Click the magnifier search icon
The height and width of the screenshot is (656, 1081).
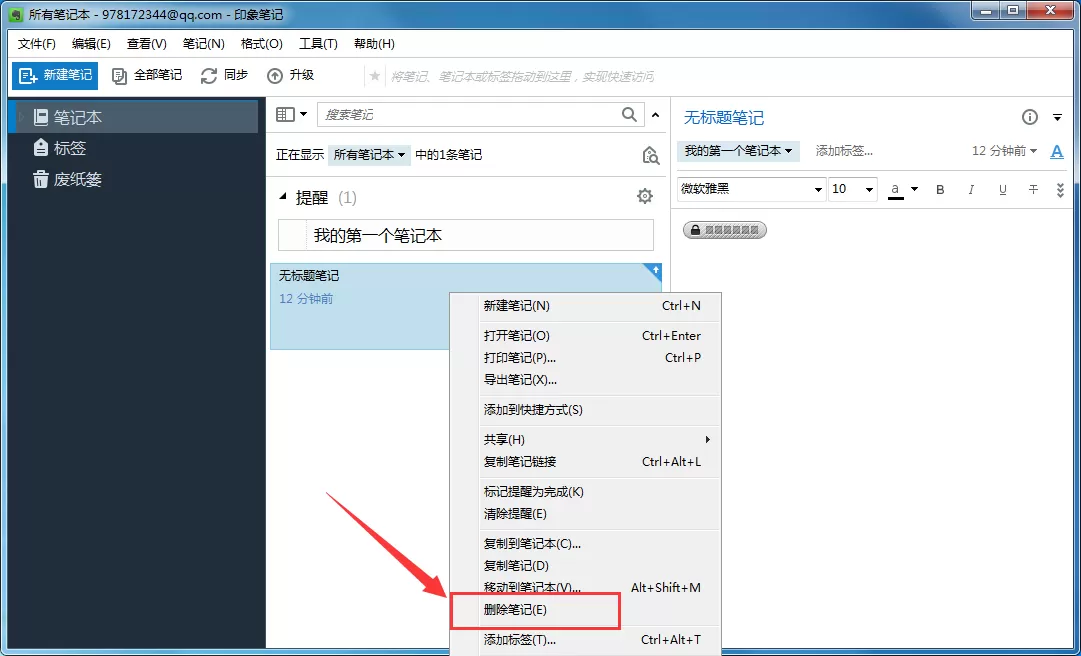[629, 114]
